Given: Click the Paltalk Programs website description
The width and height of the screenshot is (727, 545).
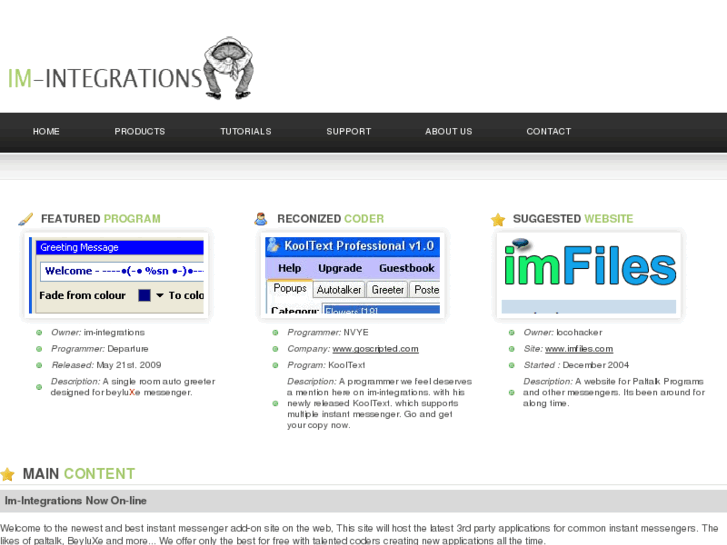Looking at the screenshot, I should 614,392.
